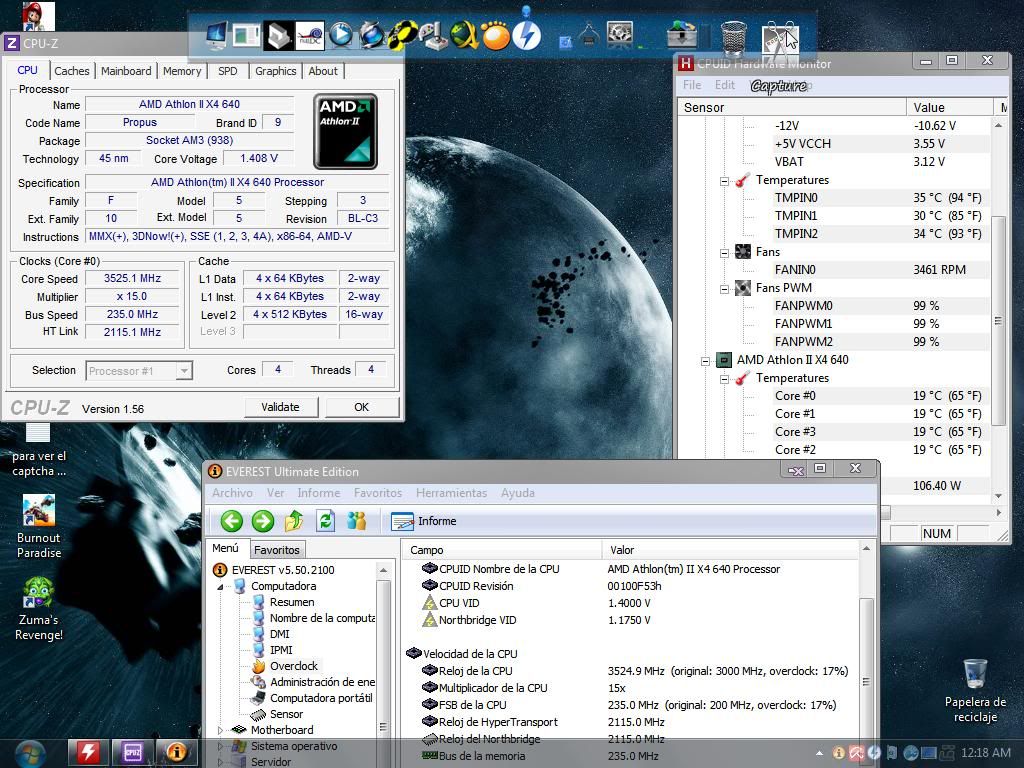Image resolution: width=1024 pixels, height=768 pixels.
Task: Open the Informe menu in EVEREST
Action: [319, 493]
